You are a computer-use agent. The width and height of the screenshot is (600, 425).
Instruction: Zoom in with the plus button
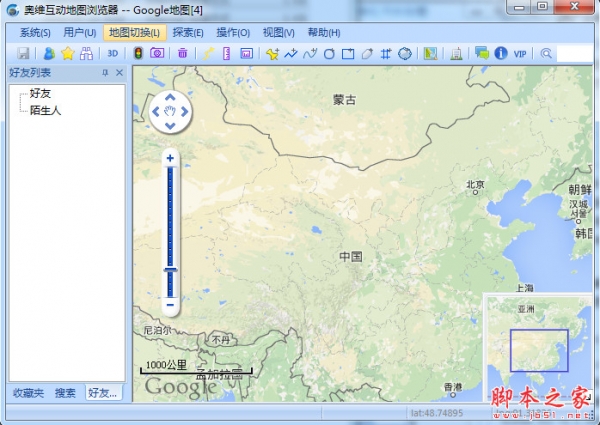pos(170,158)
